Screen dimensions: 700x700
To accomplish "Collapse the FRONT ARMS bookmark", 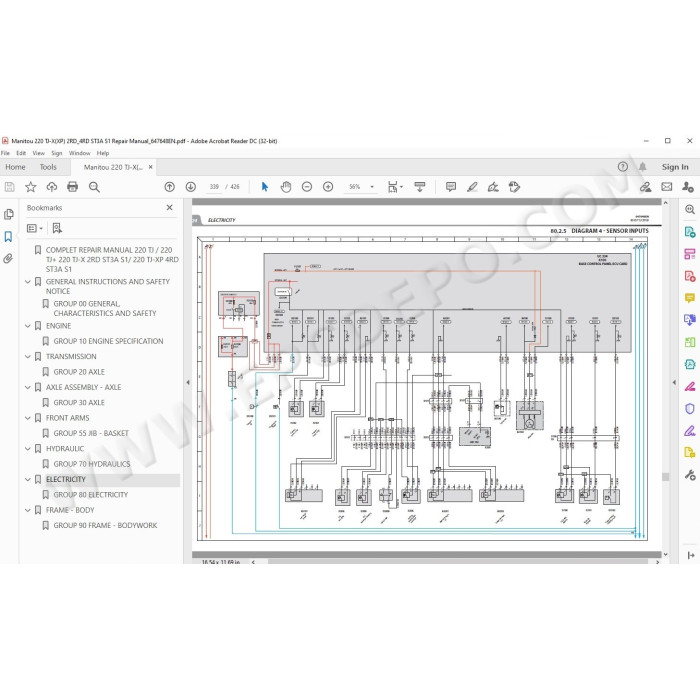I will click(x=28, y=418).
